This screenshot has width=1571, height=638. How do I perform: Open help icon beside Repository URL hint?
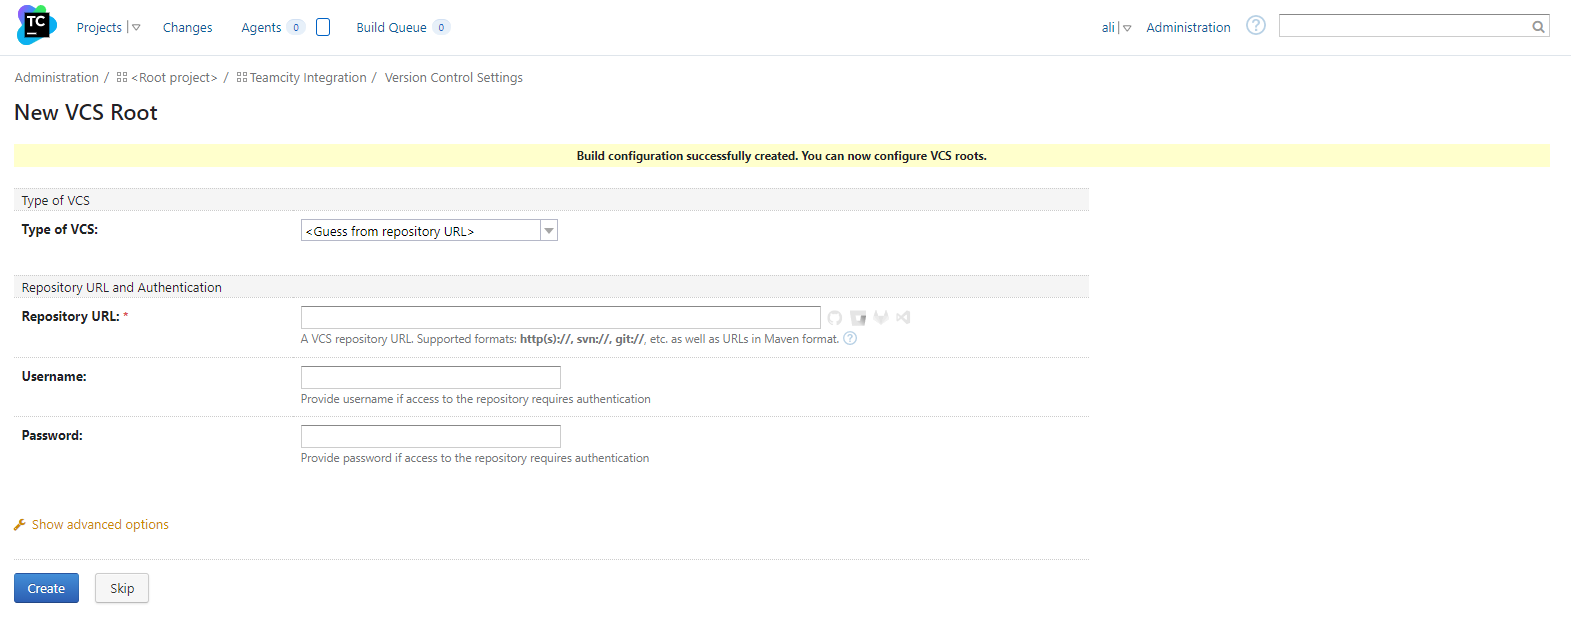click(x=850, y=339)
